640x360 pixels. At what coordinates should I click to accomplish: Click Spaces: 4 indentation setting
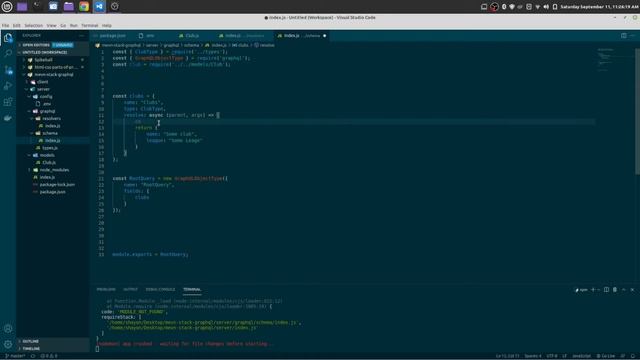tap(533, 356)
